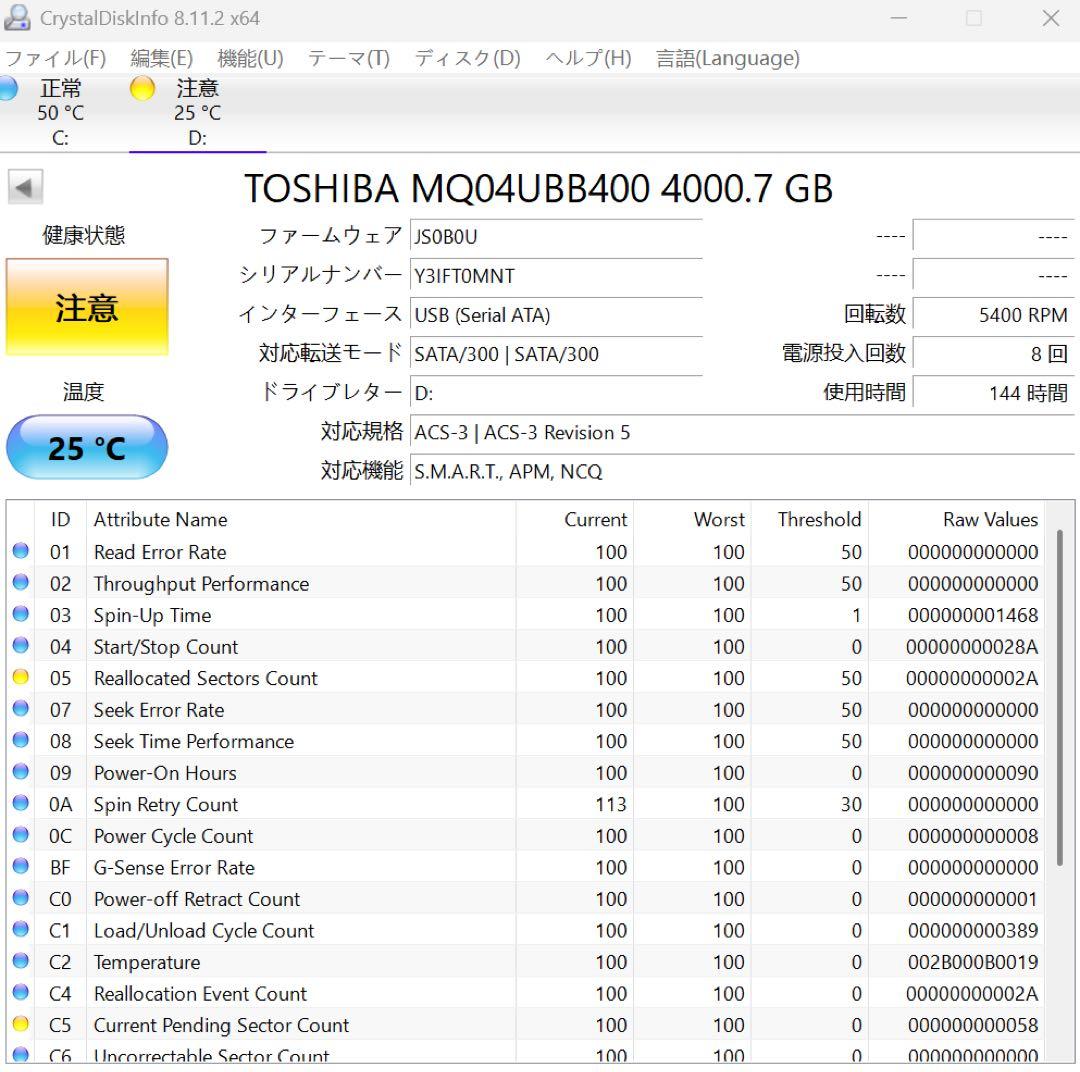This screenshot has width=1080, height=1072.
Task: Click the 25 °C temperature indicator
Action: click(86, 447)
